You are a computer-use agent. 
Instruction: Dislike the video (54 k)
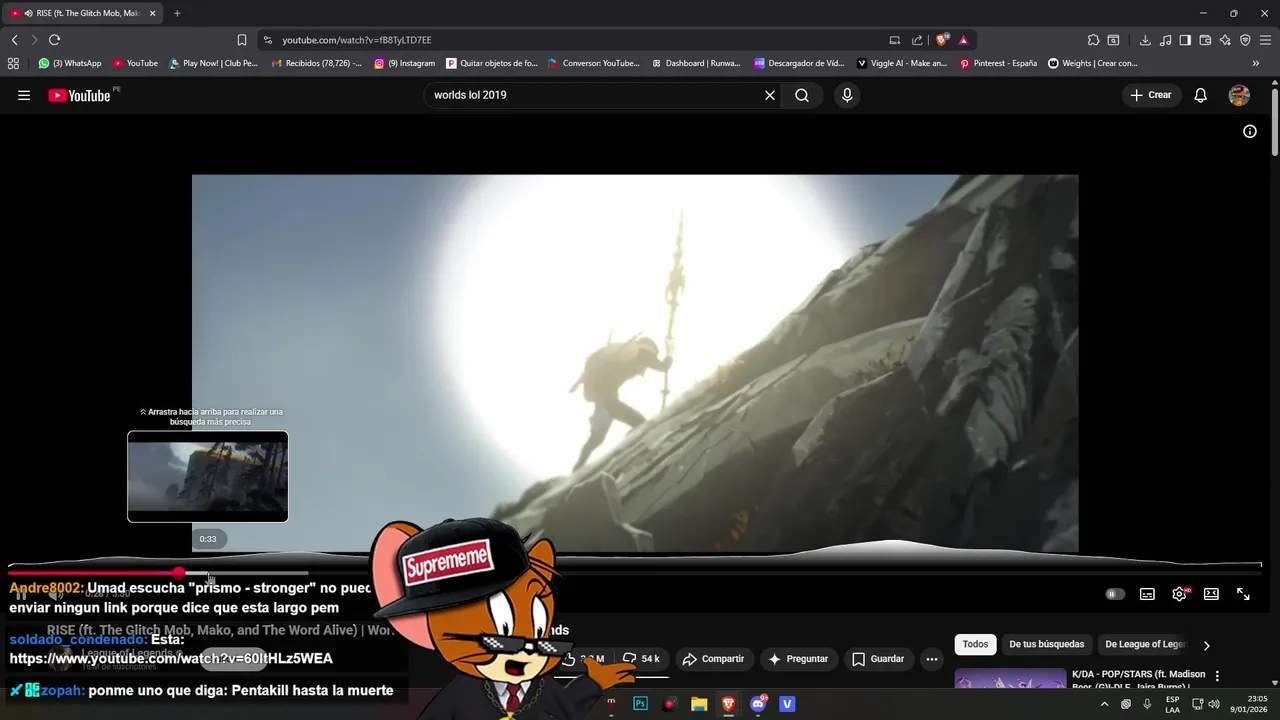[641, 659]
